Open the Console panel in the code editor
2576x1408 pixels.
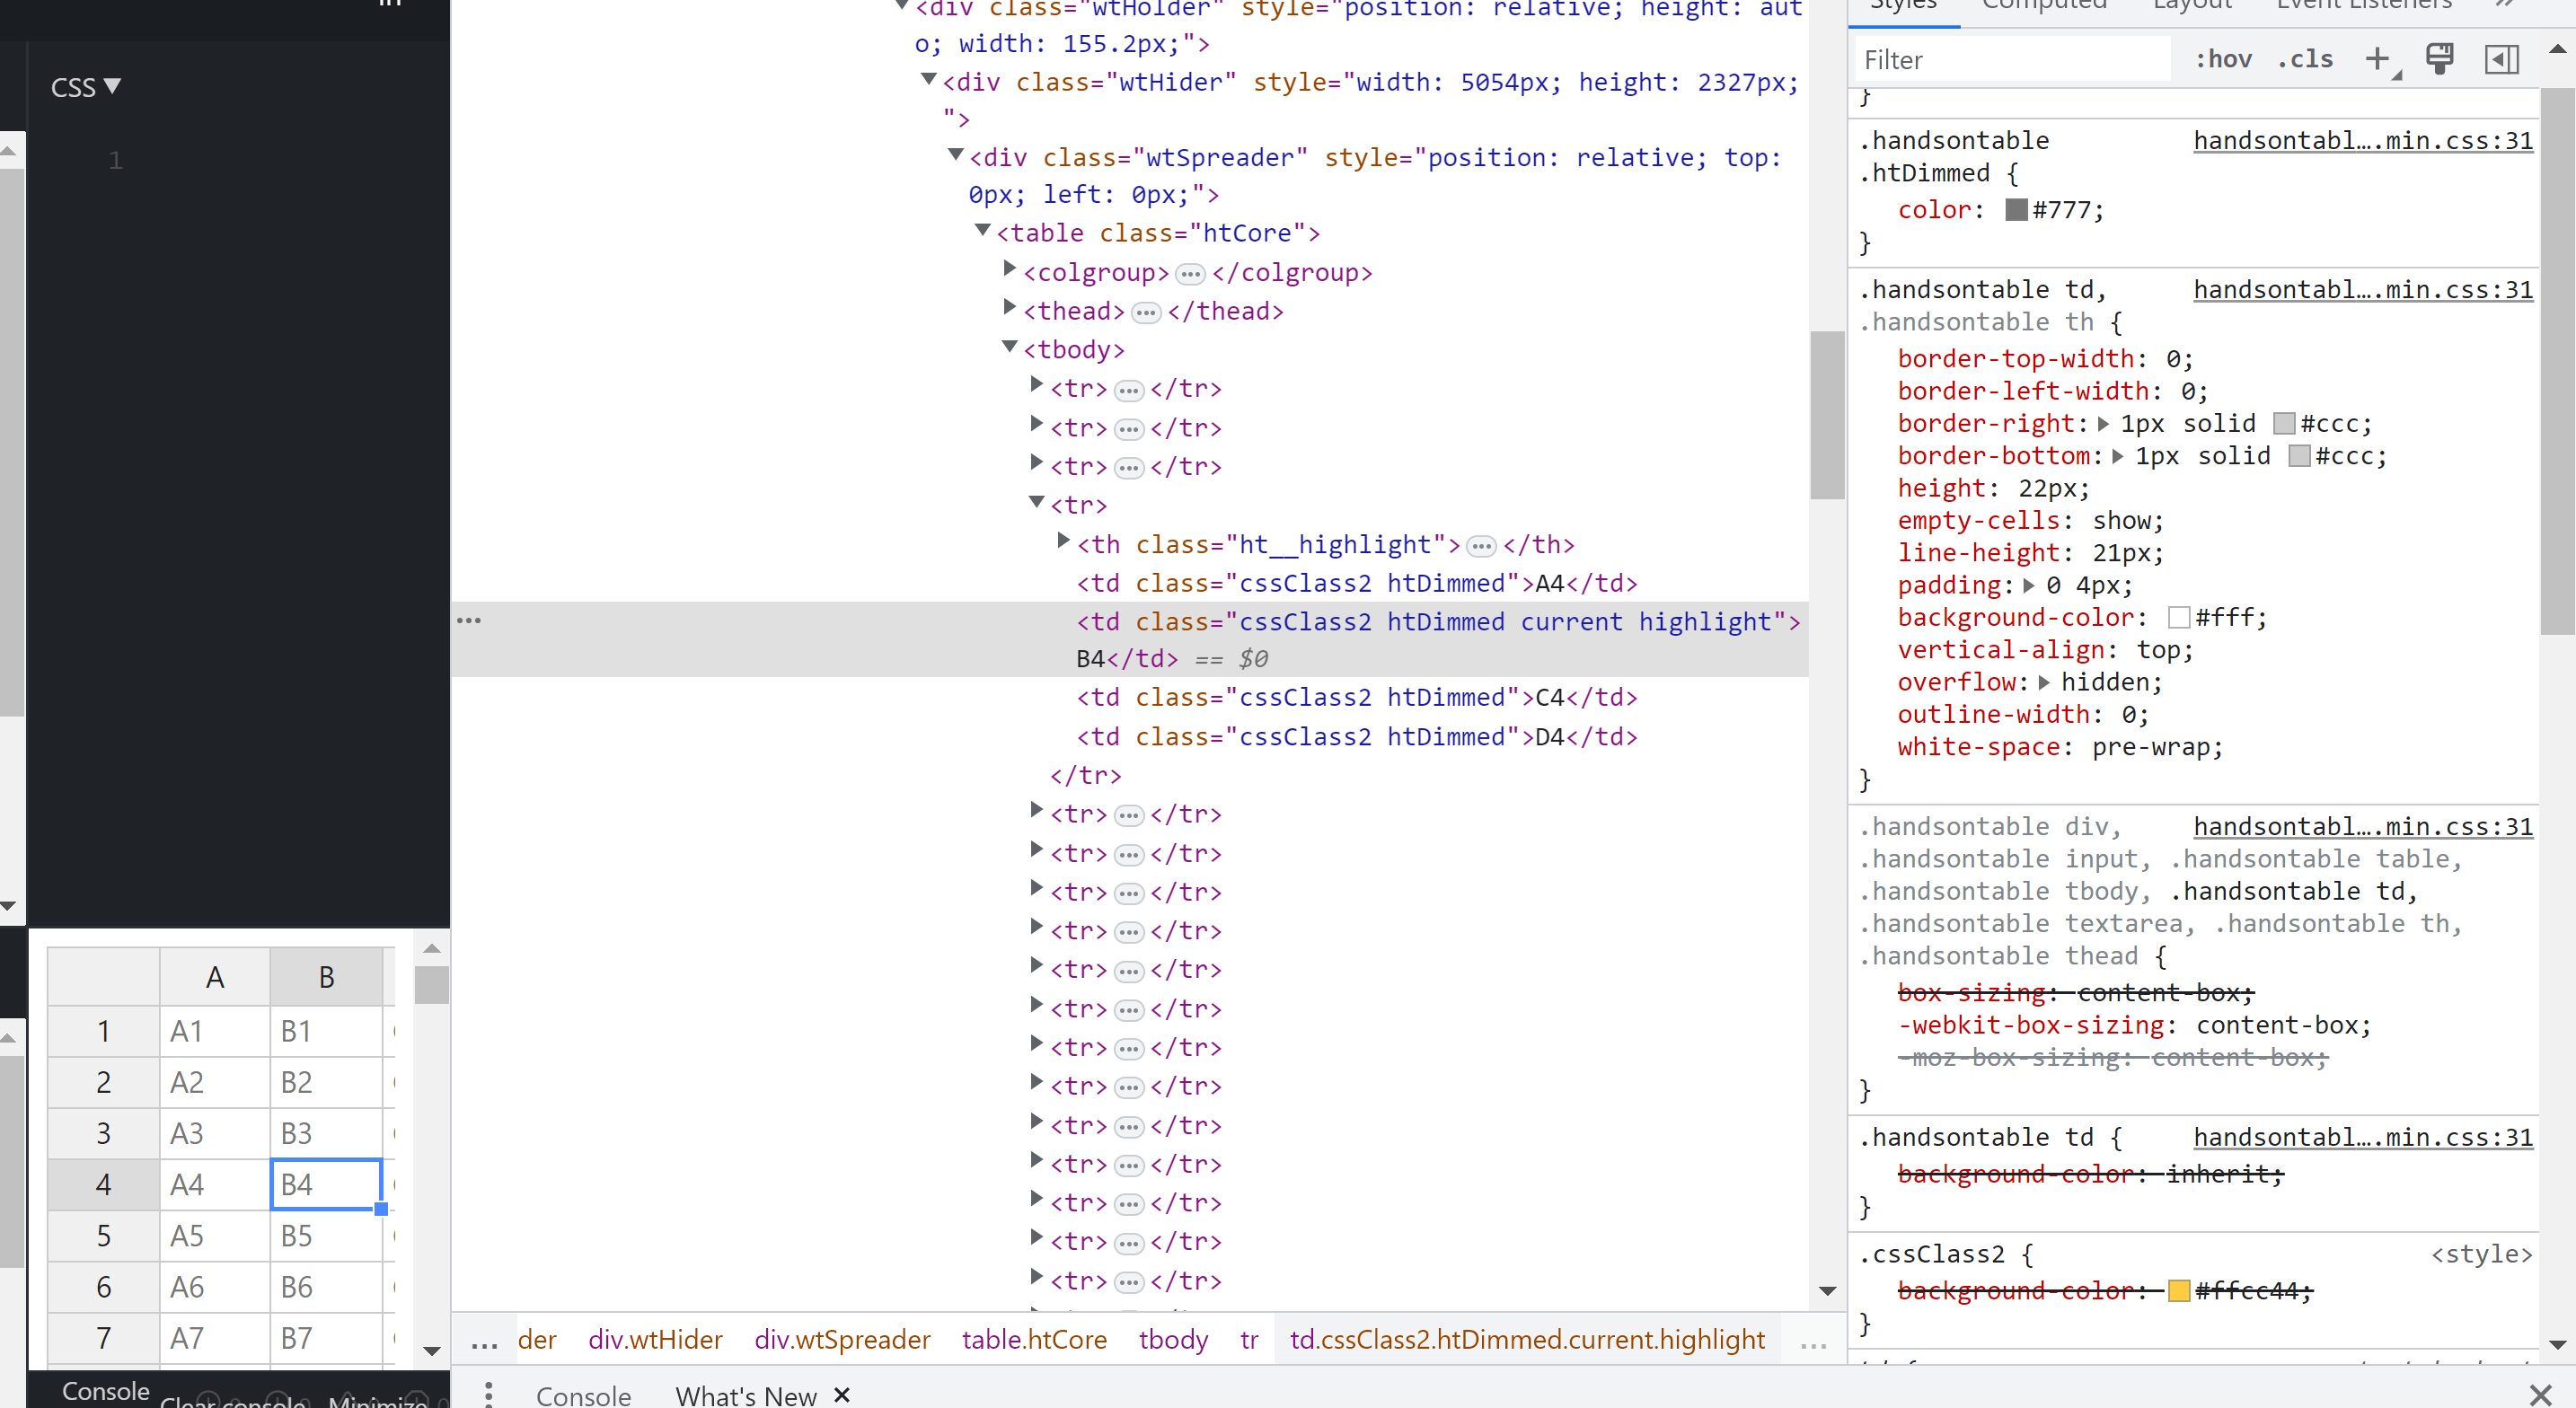coord(105,1391)
